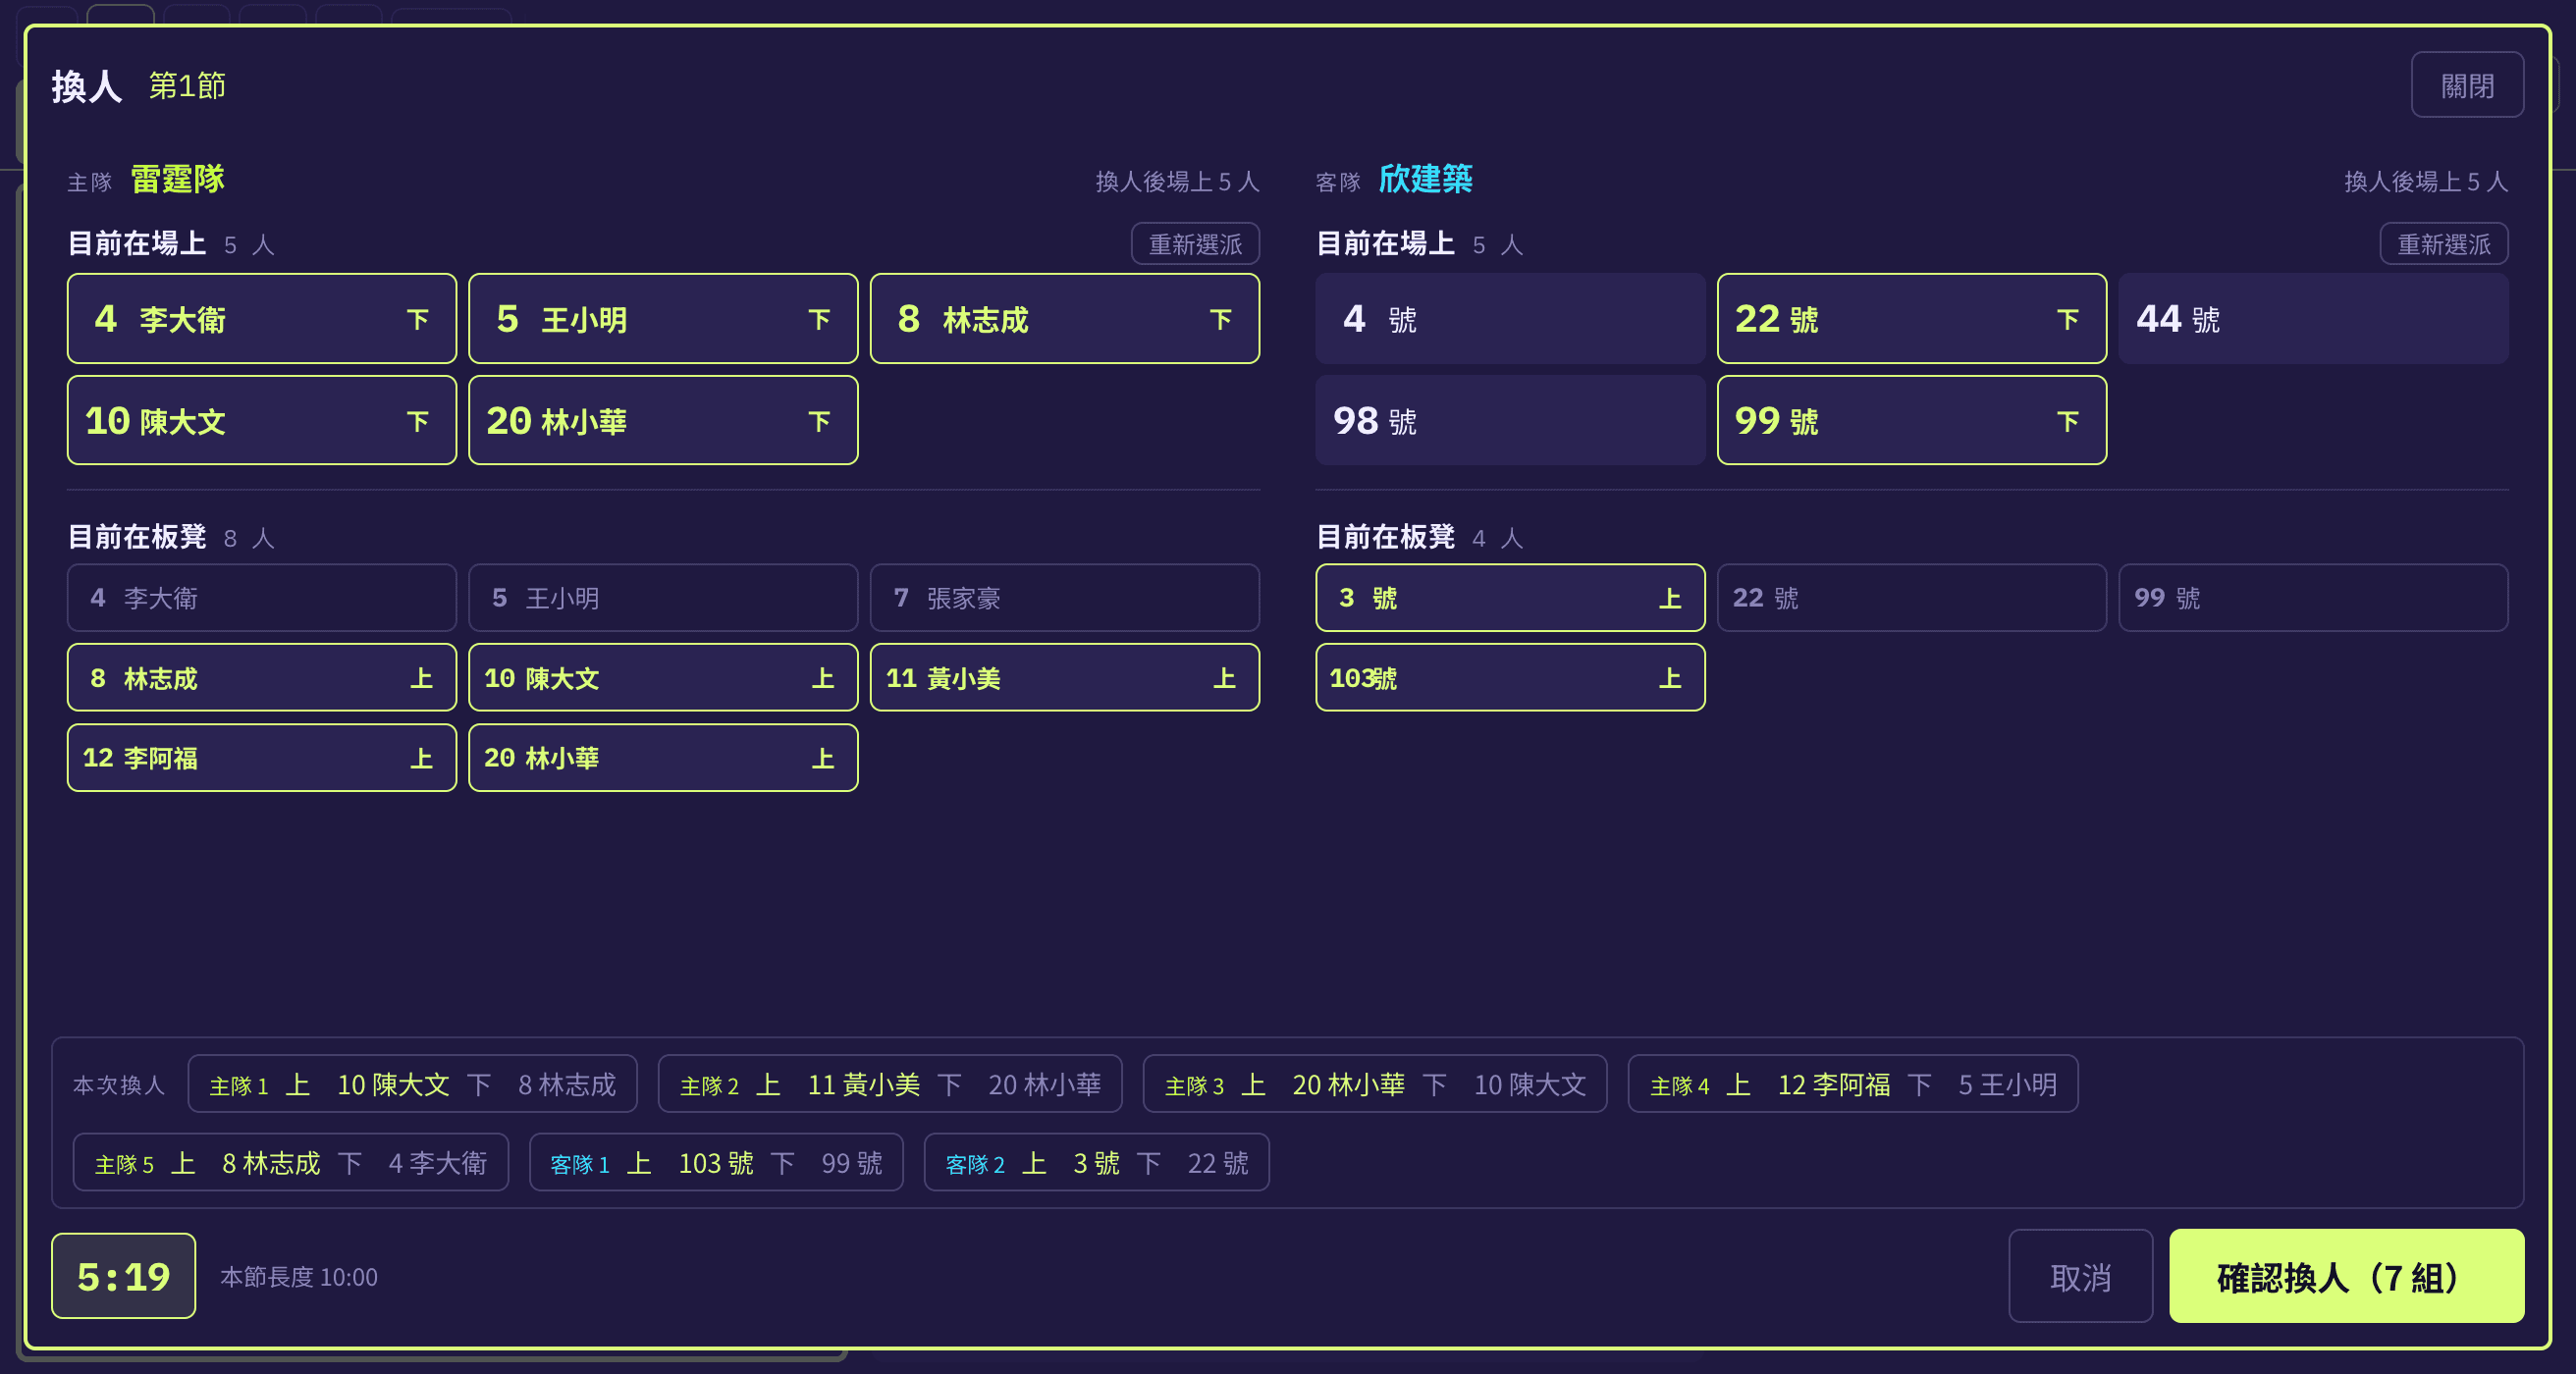Cancel the substitution with 取消

tap(2080, 1276)
